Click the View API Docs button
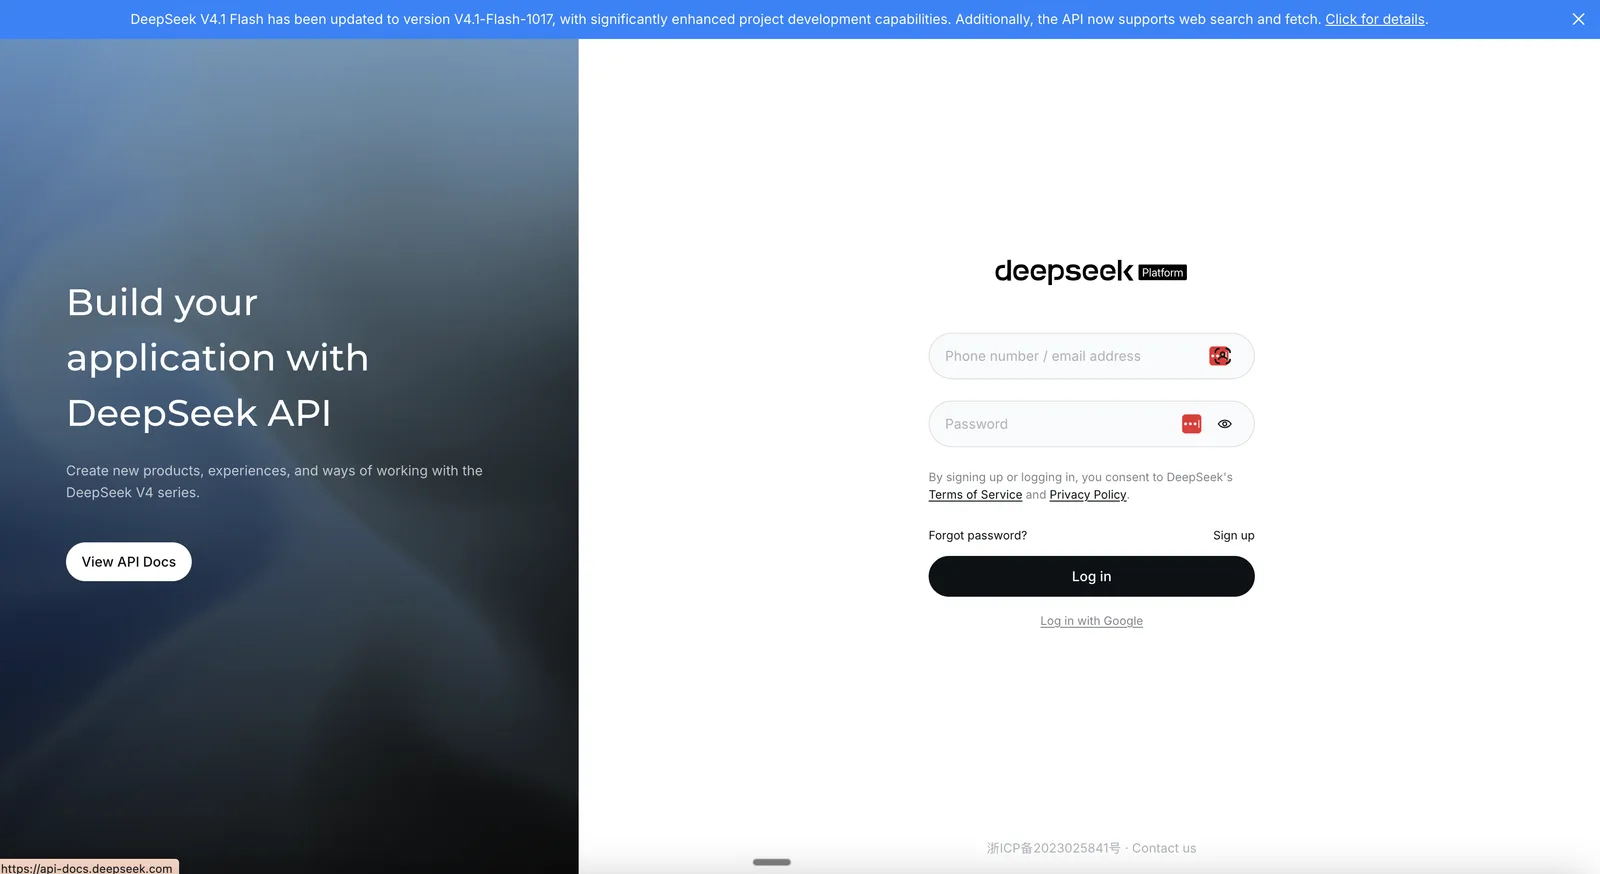Screen dimensions: 1600x874 pyautogui.click(x=129, y=562)
